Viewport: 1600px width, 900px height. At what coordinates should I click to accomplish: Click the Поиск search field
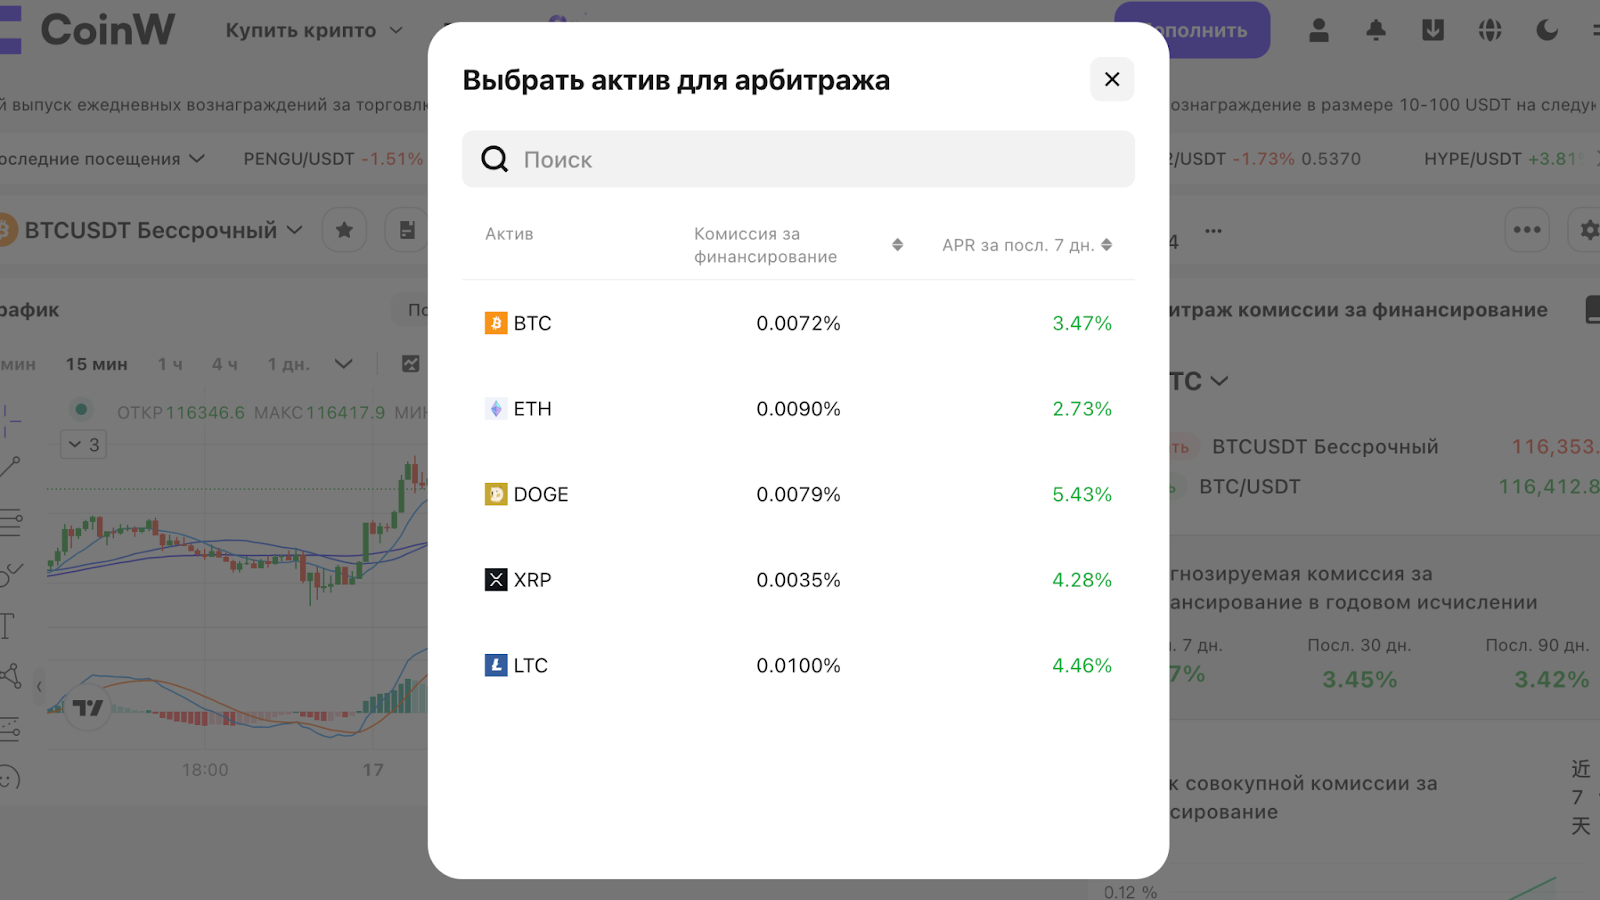tap(798, 159)
